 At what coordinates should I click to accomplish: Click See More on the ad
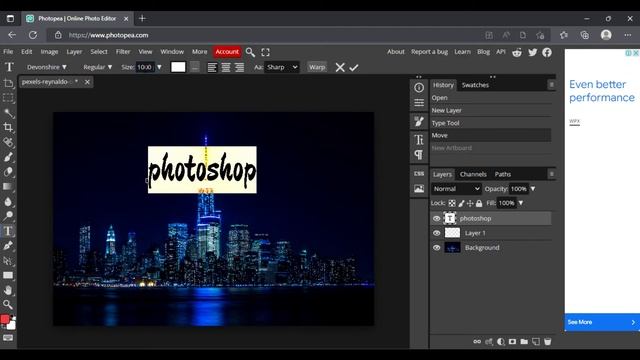point(602,322)
